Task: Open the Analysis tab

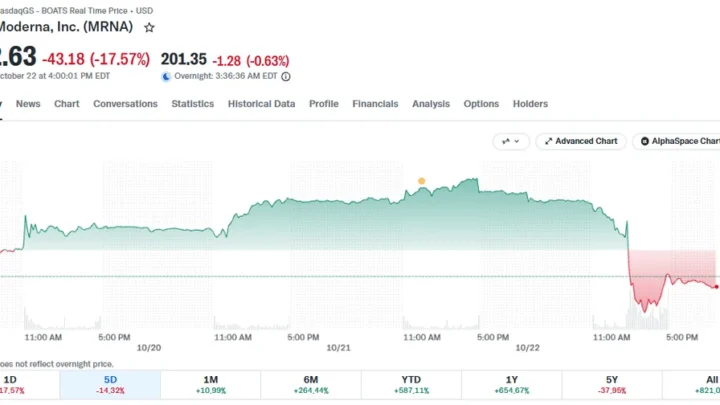Action: tap(431, 104)
